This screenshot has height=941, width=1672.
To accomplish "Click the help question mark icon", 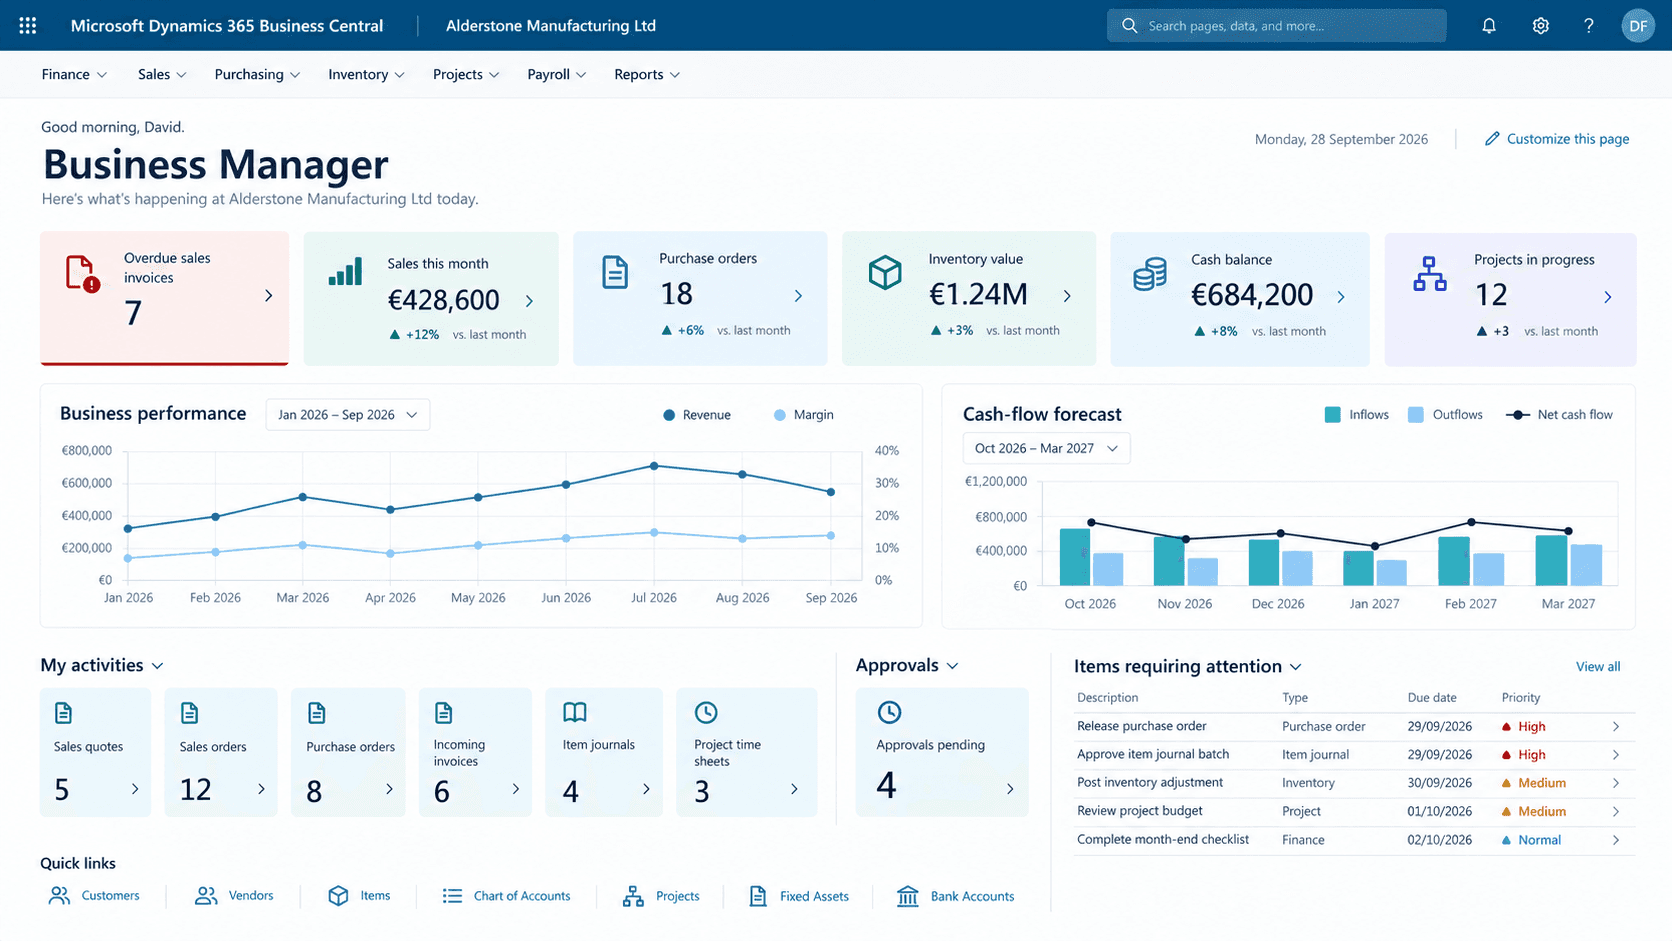I will (x=1589, y=26).
